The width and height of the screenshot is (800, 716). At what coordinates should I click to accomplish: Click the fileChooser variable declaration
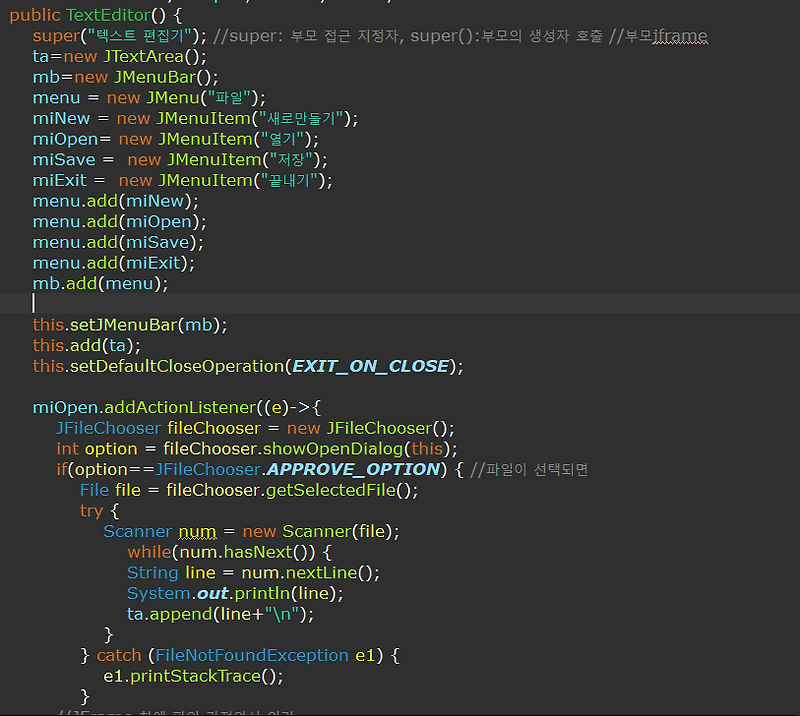[x=214, y=428]
